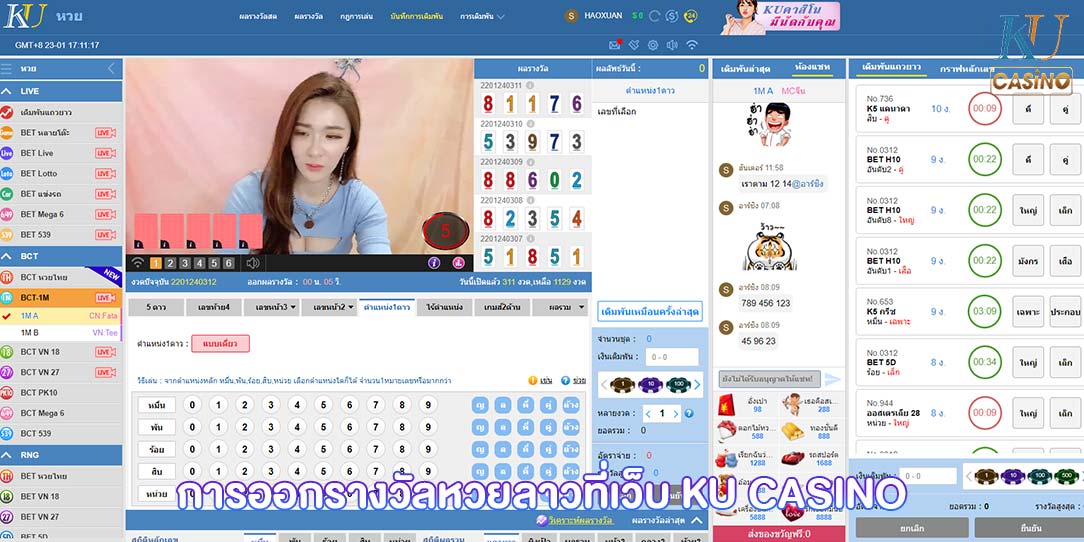This screenshot has height=542, width=1084.
Task: Select video channel 5
Action: pyautogui.click(x=214, y=263)
